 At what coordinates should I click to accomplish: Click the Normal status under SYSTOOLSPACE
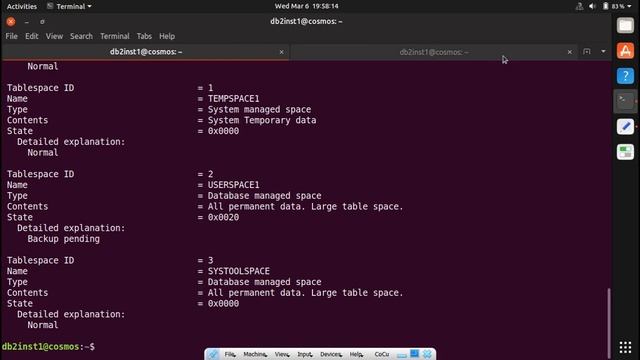click(x=42, y=325)
